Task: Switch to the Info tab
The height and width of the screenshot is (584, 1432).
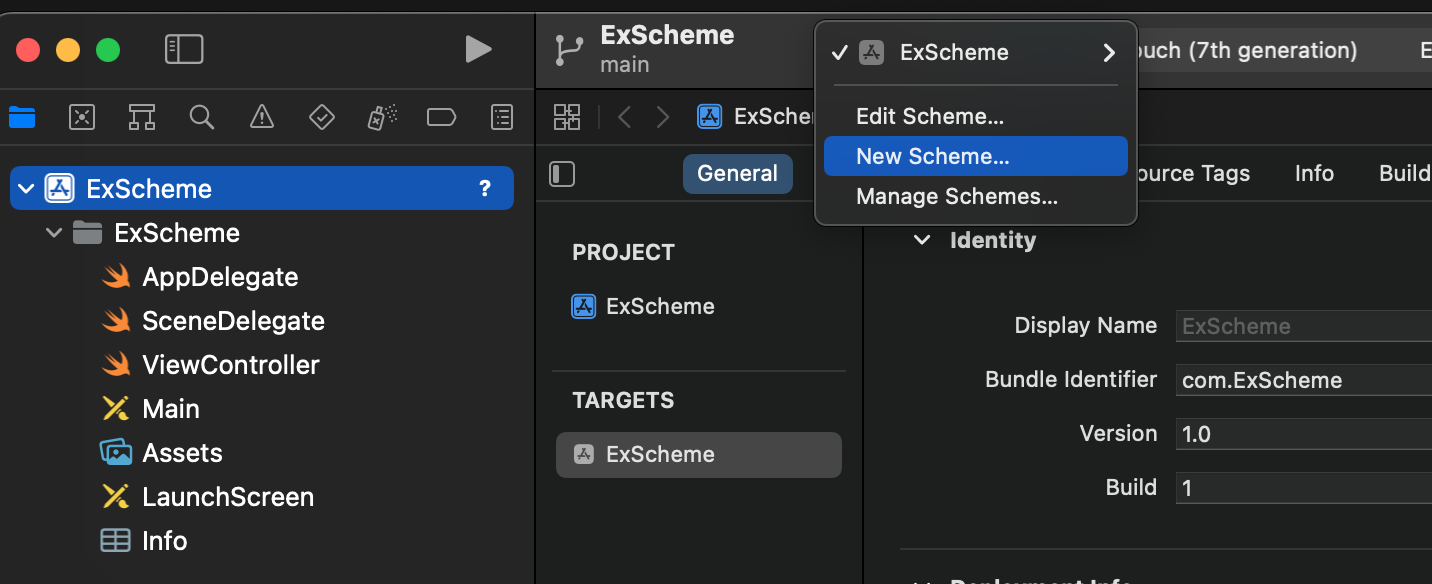Action: point(1314,173)
